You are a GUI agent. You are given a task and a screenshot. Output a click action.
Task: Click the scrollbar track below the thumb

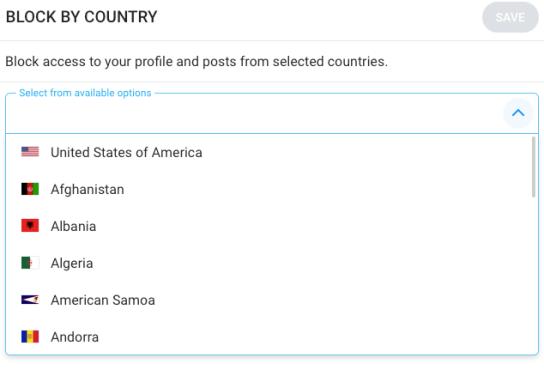pyautogui.click(x=534, y=276)
